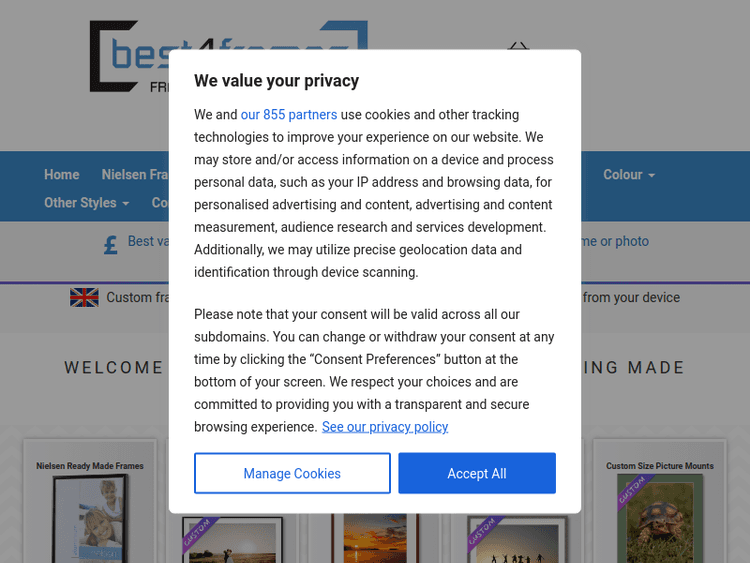The height and width of the screenshot is (563, 750).
Task: Click the beach wedding custom frame thumbnail
Action: tap(232, 538)
